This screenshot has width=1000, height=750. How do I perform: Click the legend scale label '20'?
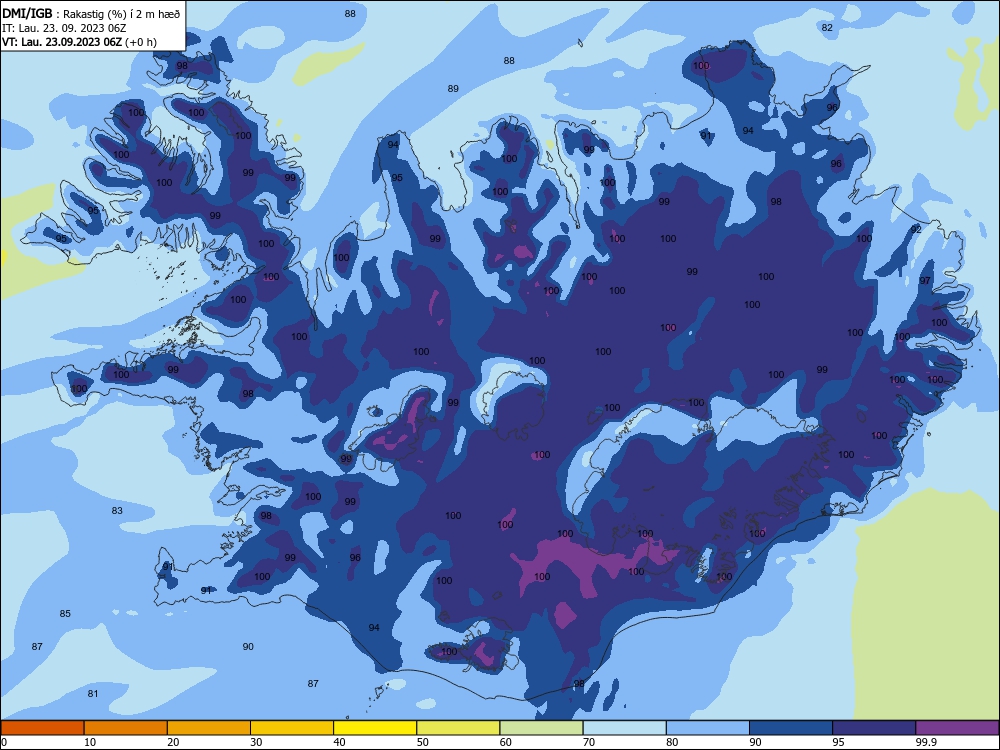coord(173,742)
